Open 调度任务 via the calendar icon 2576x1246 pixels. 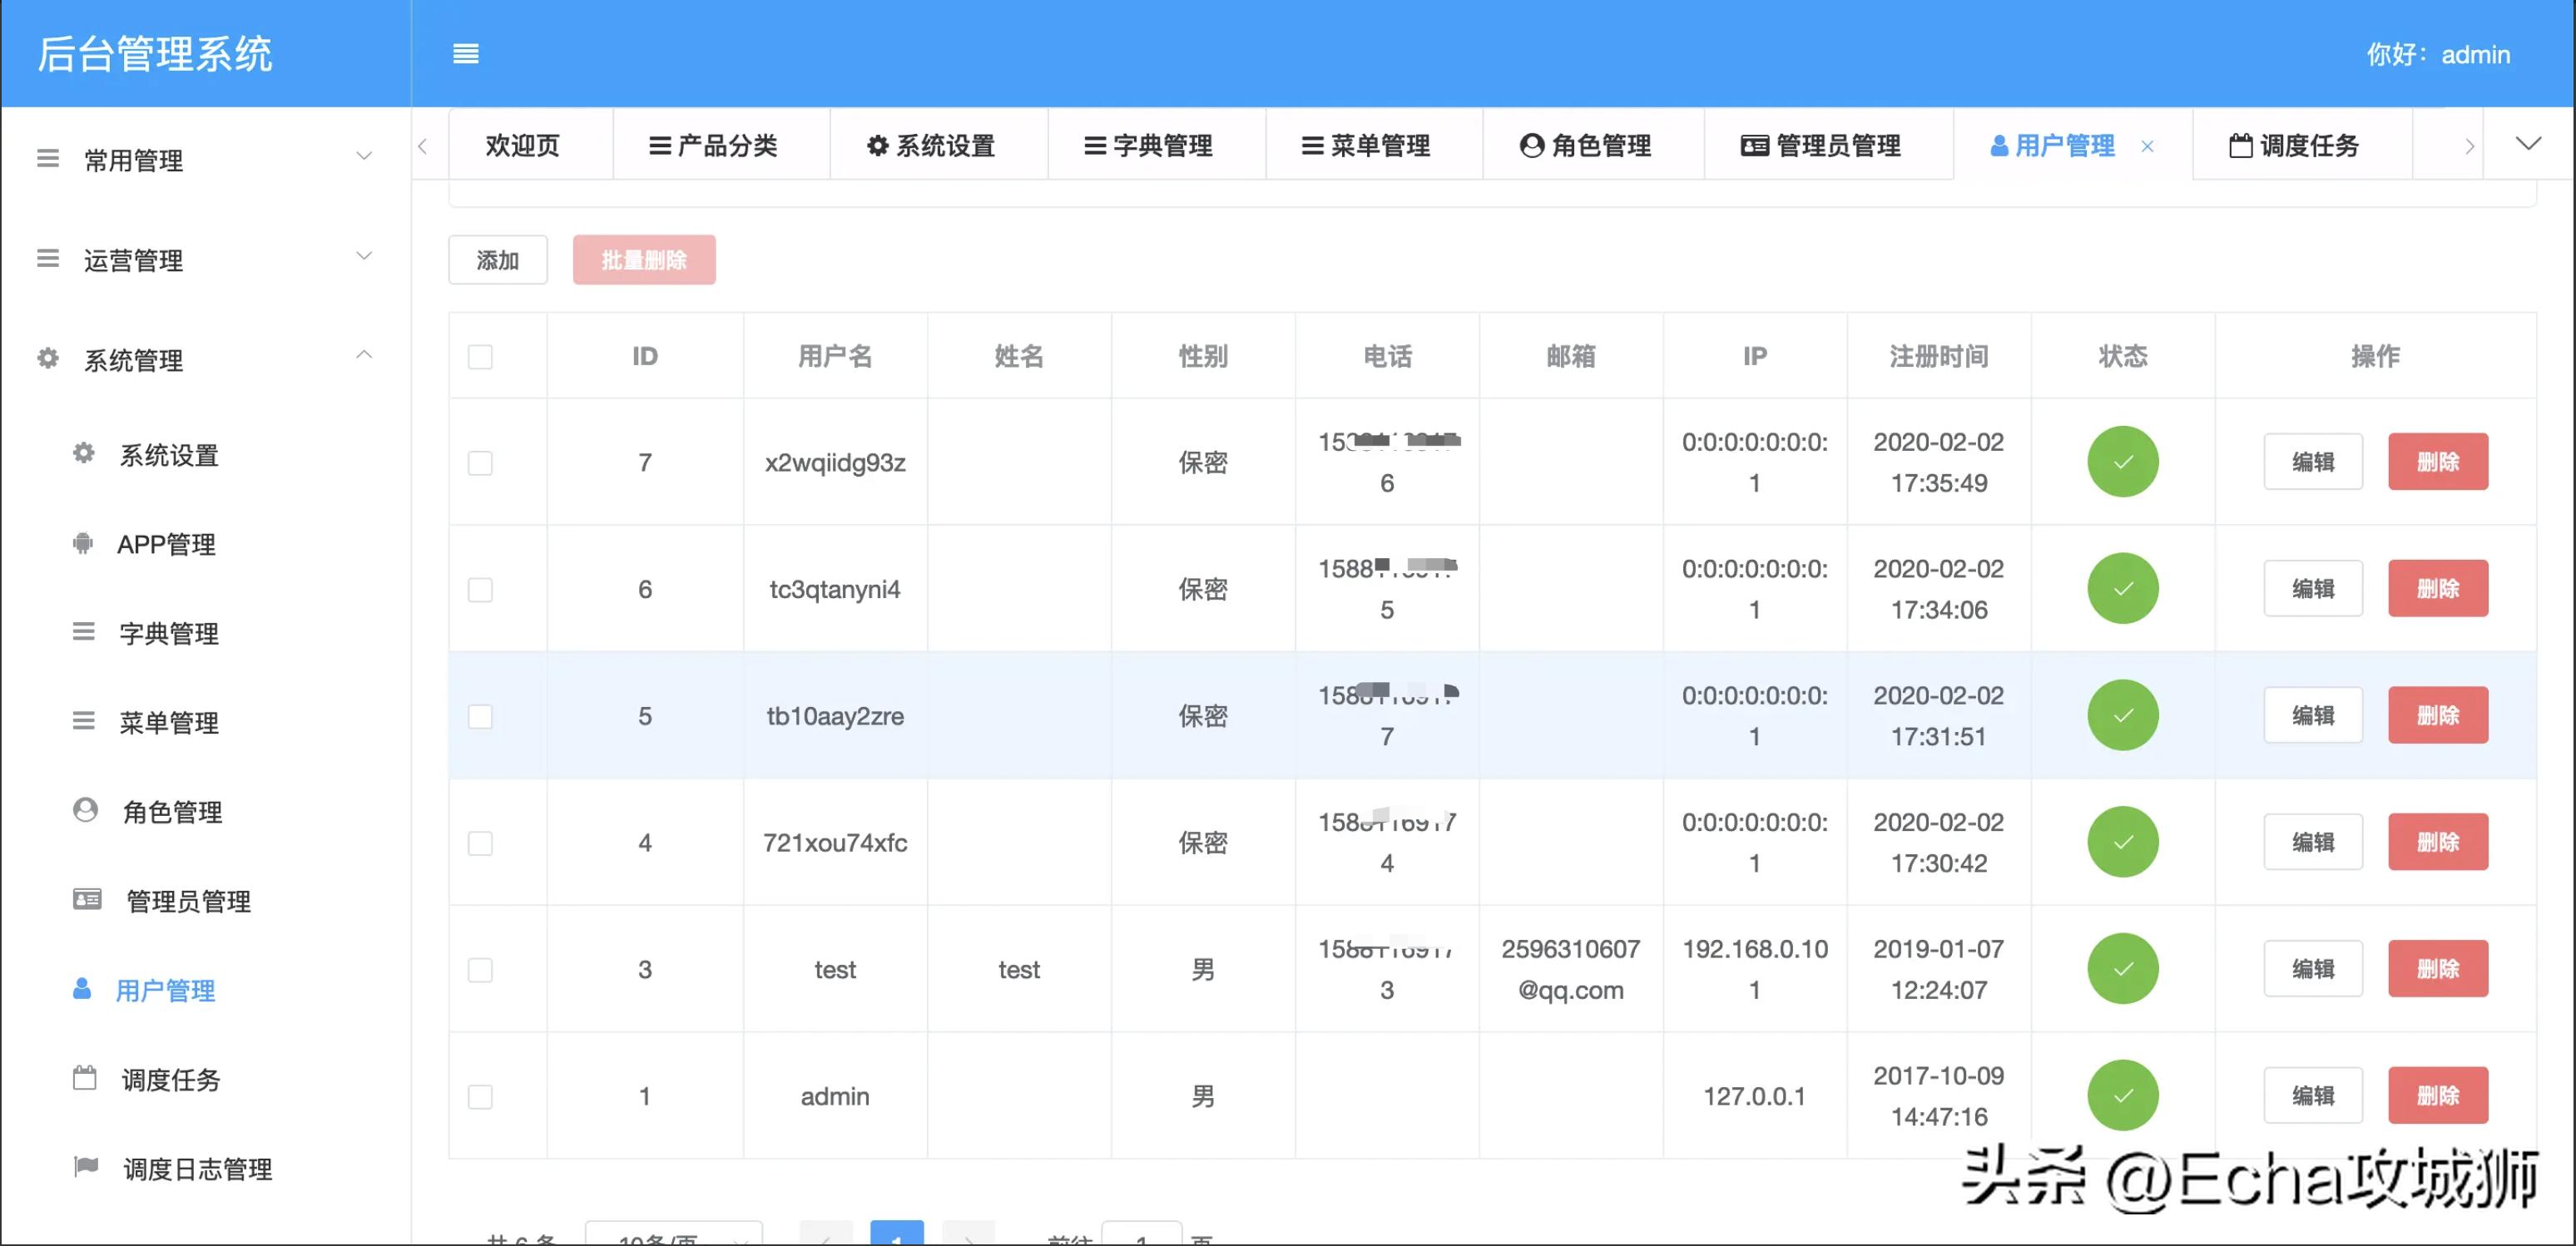point(84,1079)
